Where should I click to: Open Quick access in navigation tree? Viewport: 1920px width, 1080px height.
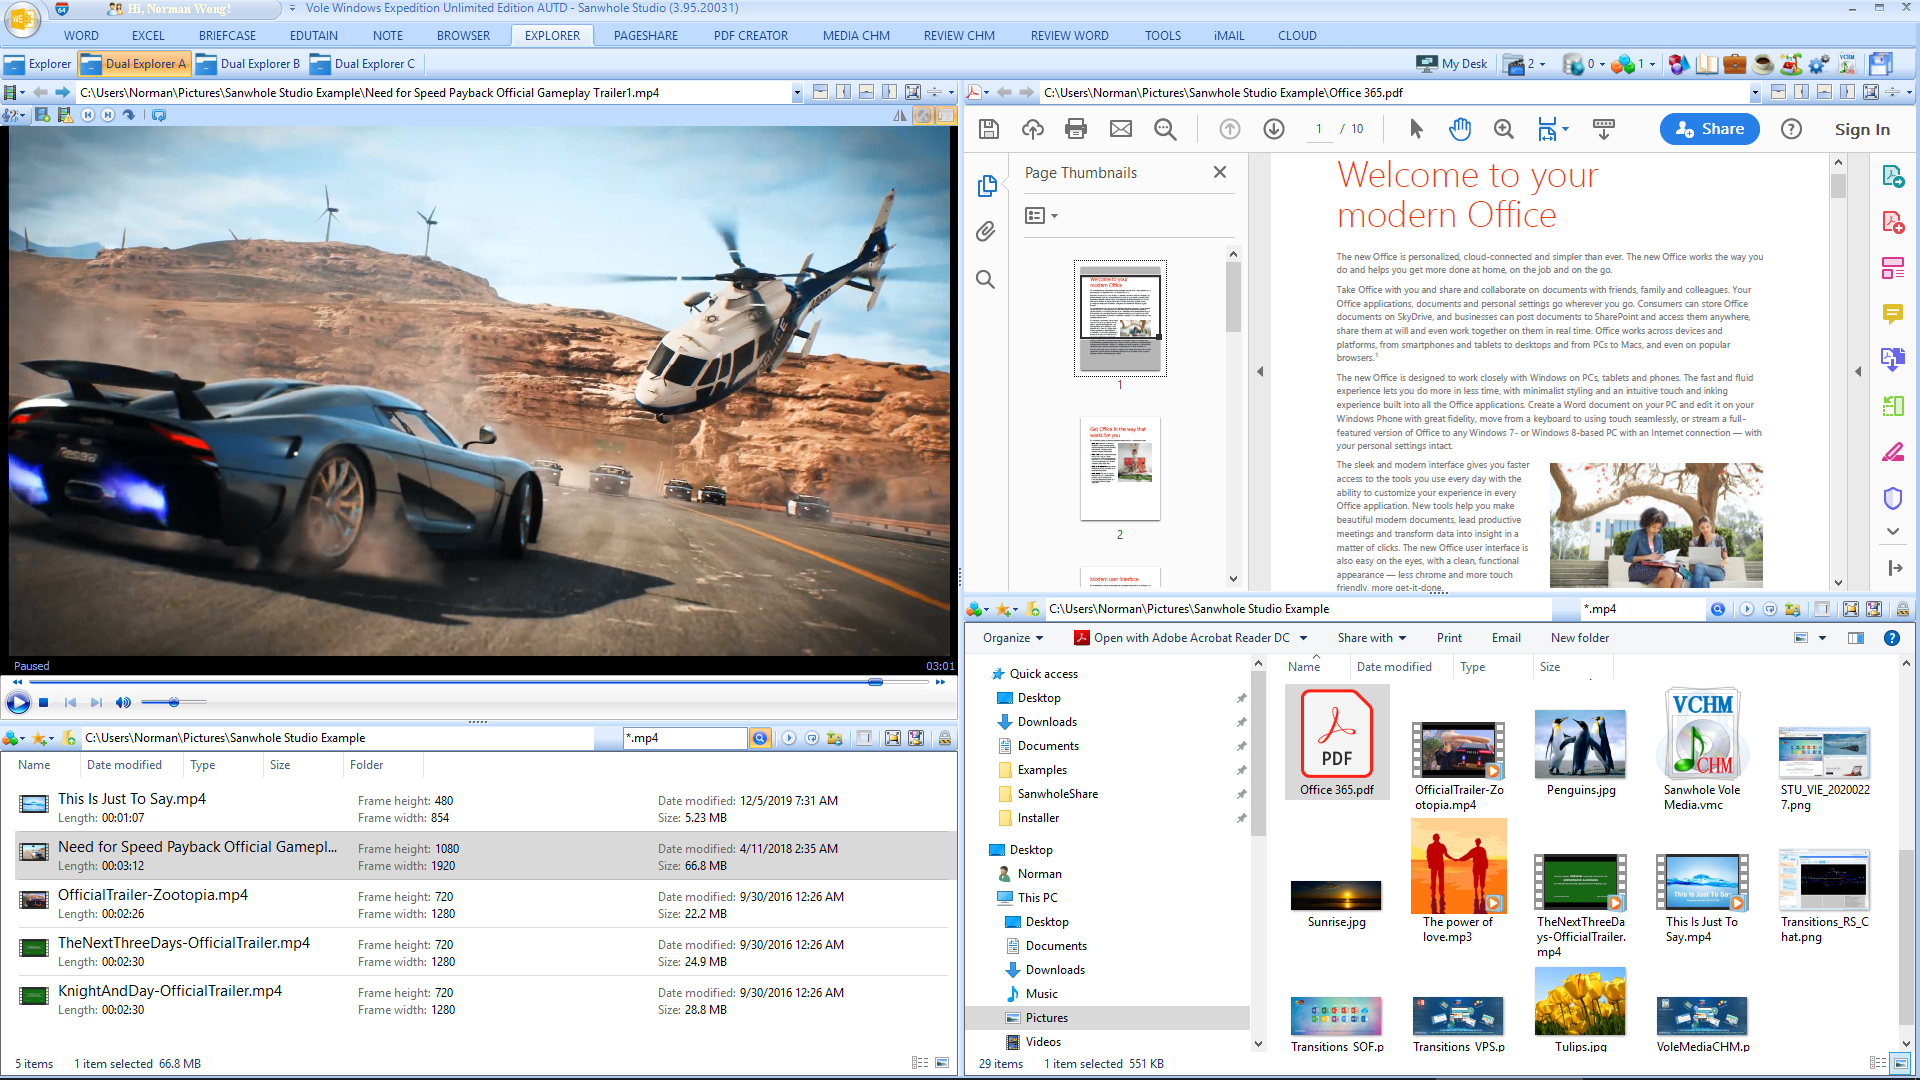(x=1043, y=674)
